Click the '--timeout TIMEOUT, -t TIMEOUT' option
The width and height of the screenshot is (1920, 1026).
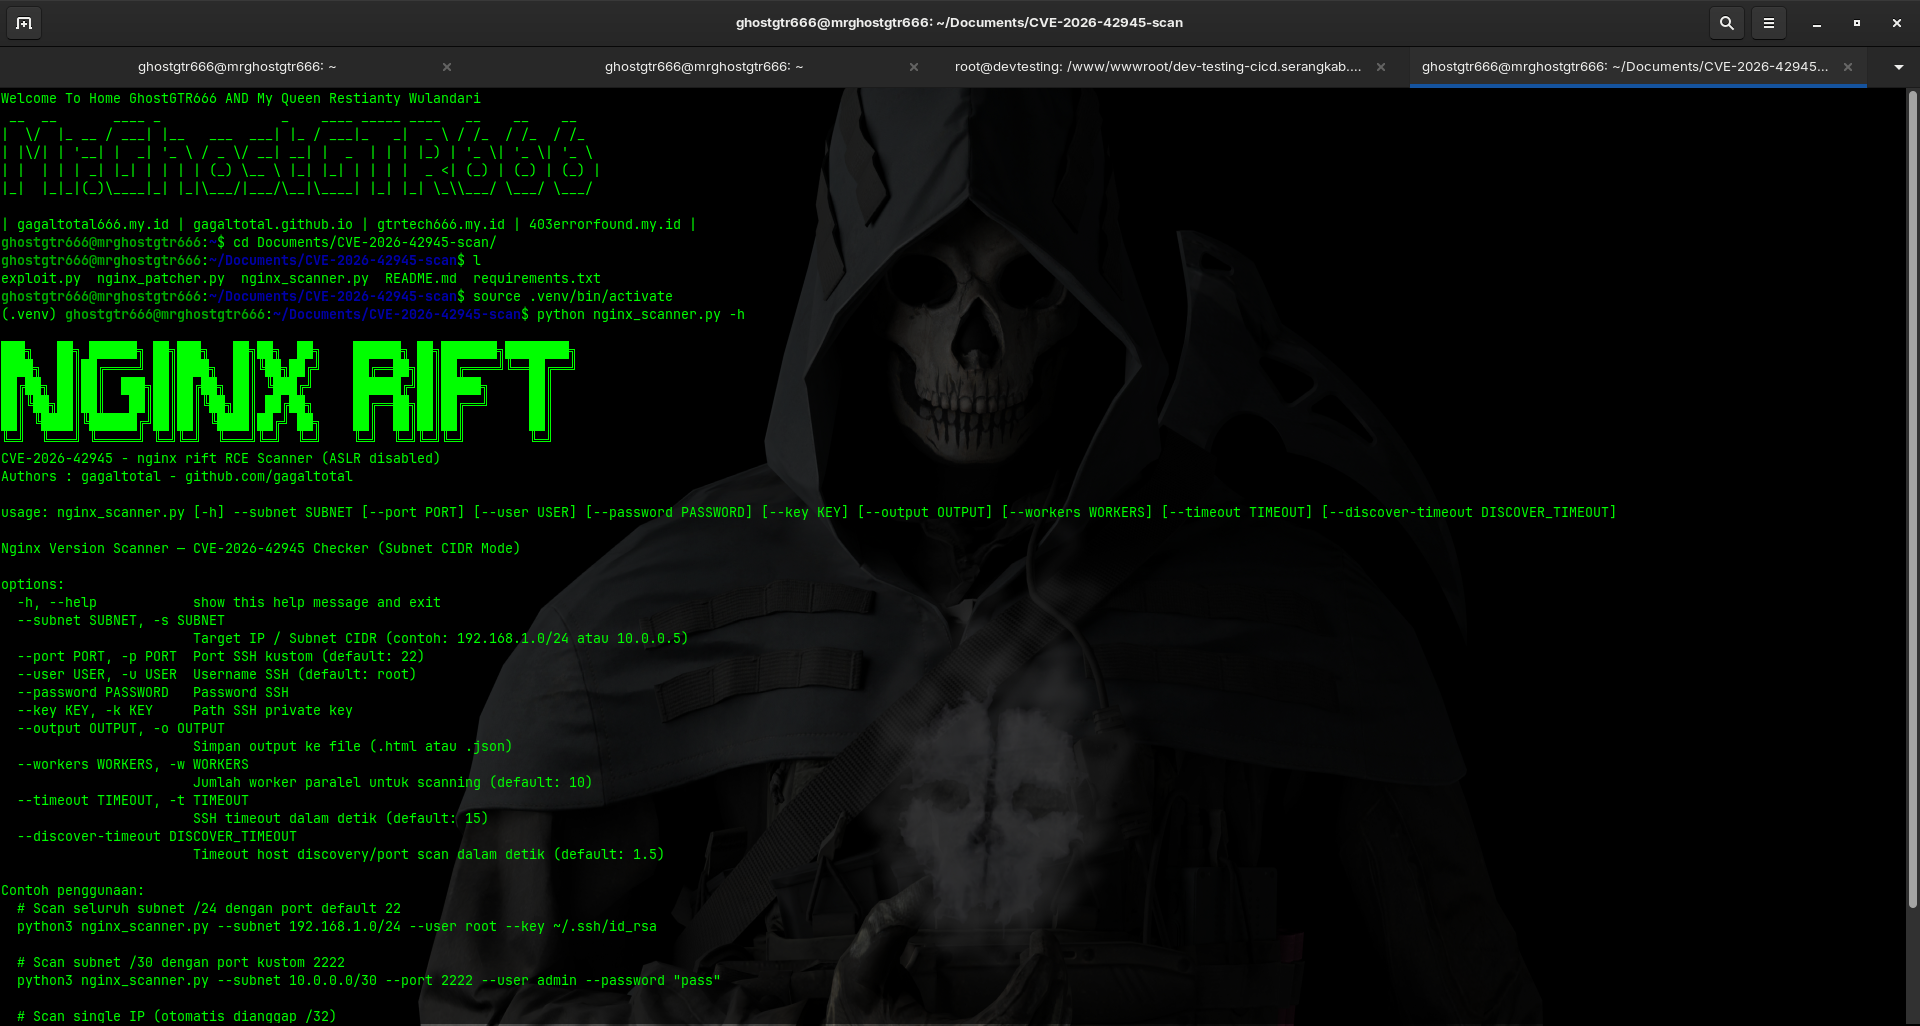click(x=133, y=801)
